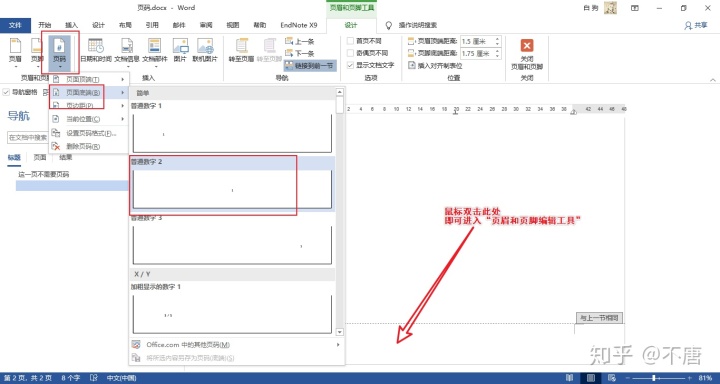720x384 pixels.
Task: Switch to EndNote X9 ribbon tab
Action: tap(299, 25)
